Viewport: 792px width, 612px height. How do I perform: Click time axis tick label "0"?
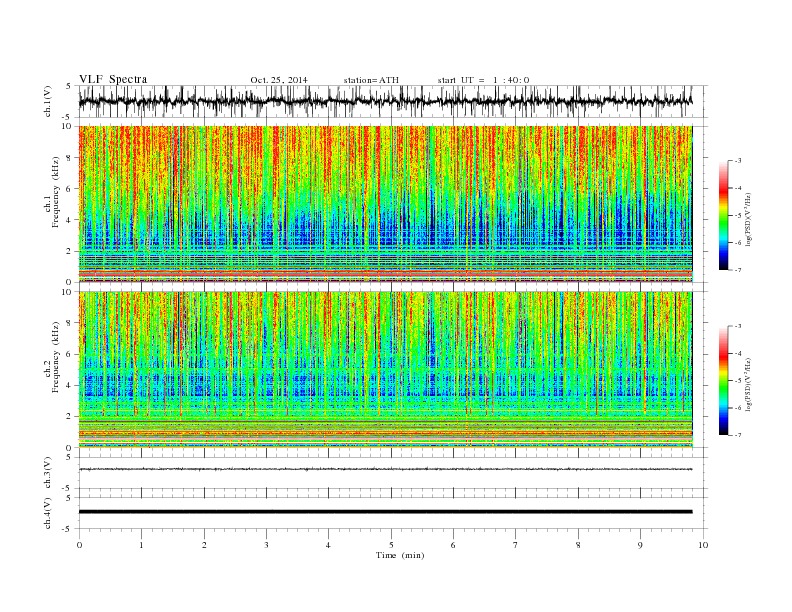coord(79,545)
